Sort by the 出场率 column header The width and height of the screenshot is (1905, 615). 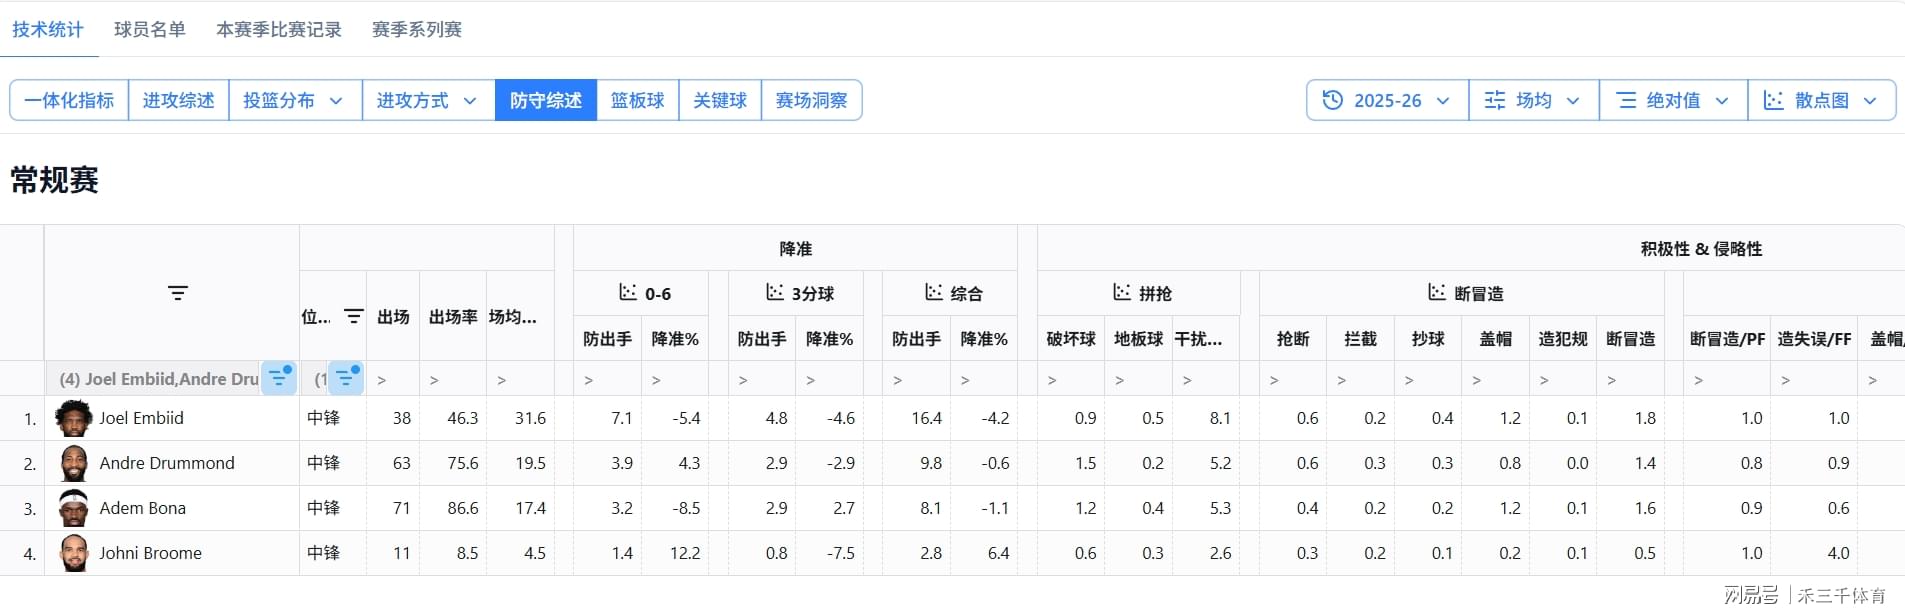click(x=453, y=316)
